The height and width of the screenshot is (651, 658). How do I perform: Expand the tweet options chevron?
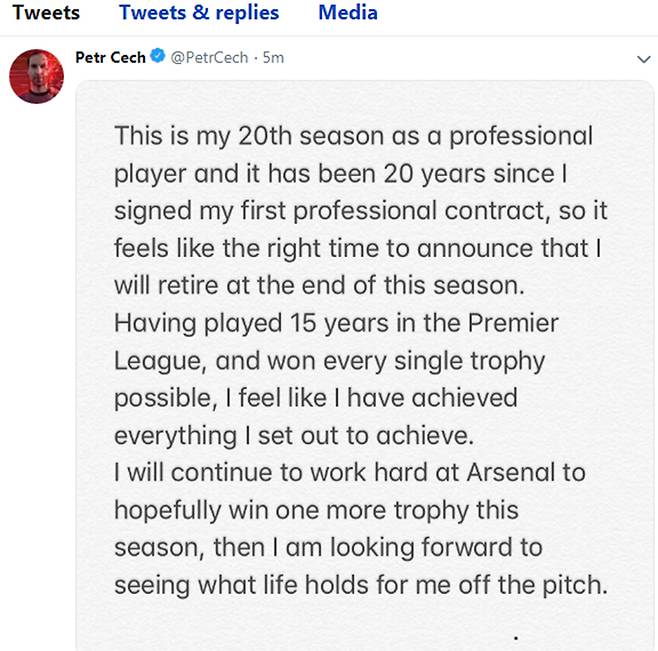pos(643,59)
